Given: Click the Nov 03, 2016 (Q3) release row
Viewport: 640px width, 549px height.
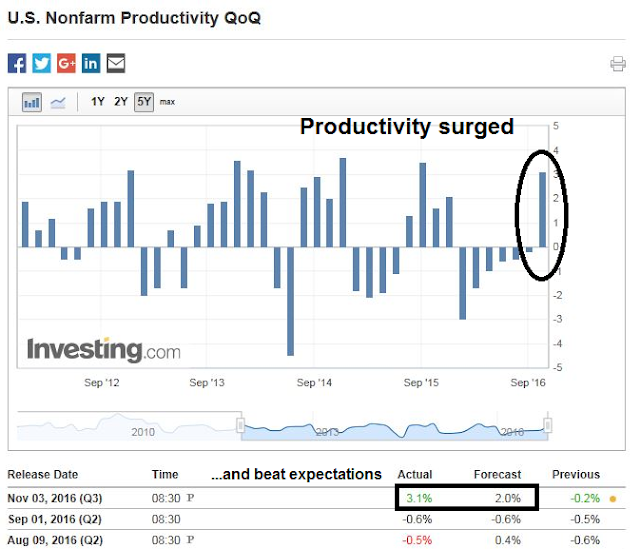Looking at the screenshot, I should pos(316,498).
